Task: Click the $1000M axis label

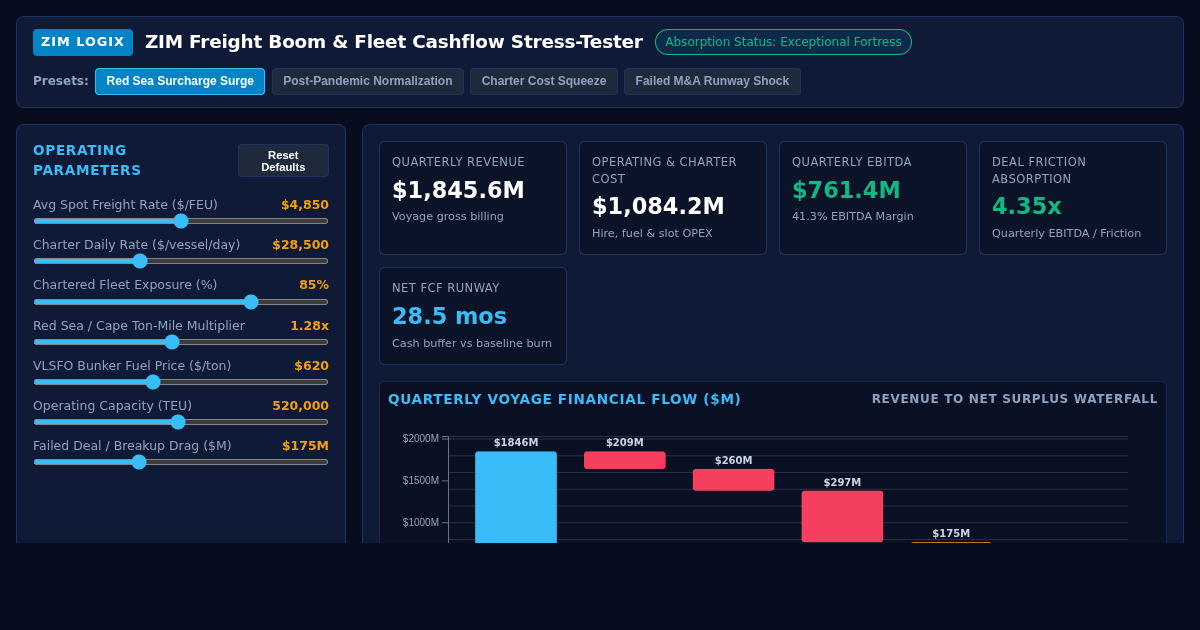Action: tap(420, 522)
